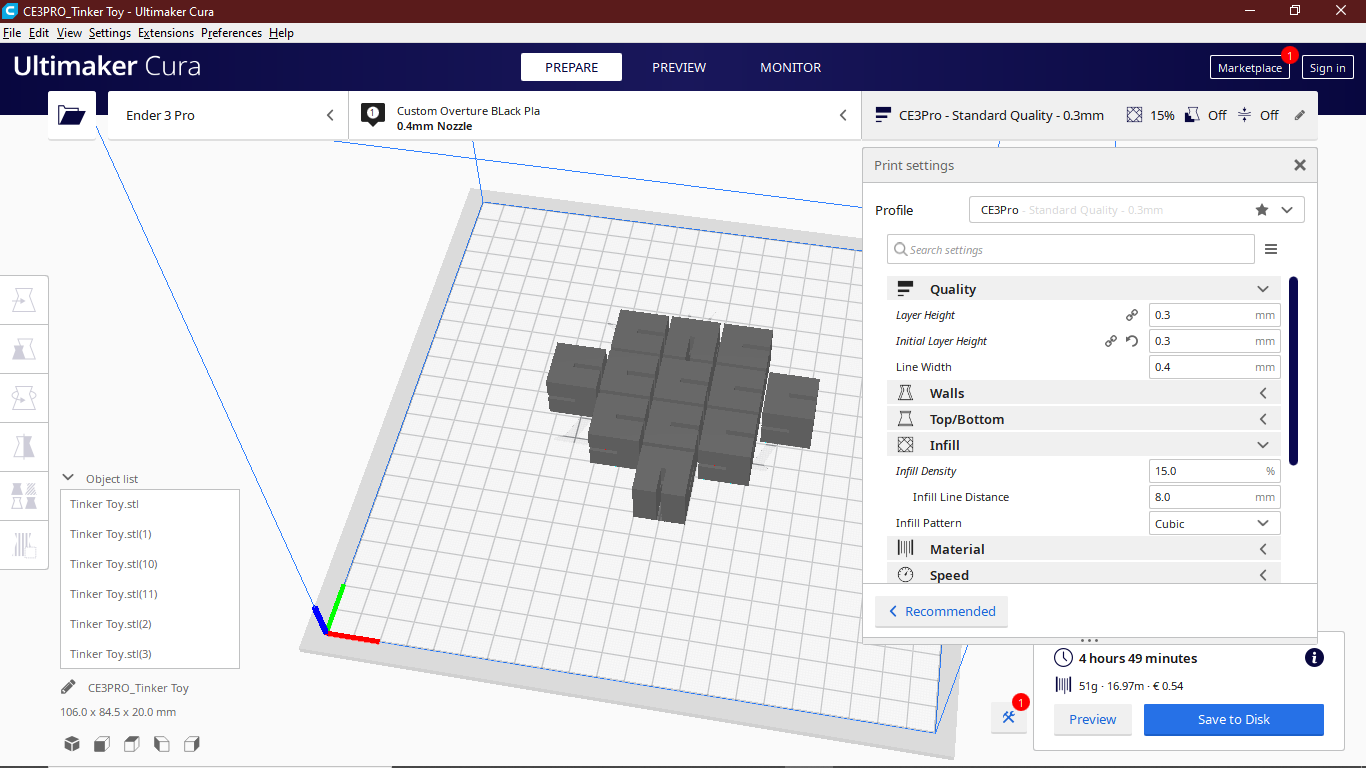Screen dimensions: 1366x768
Task: Open the Custom Overture Black Pla material selector
Action: click(x=605, y=115)
